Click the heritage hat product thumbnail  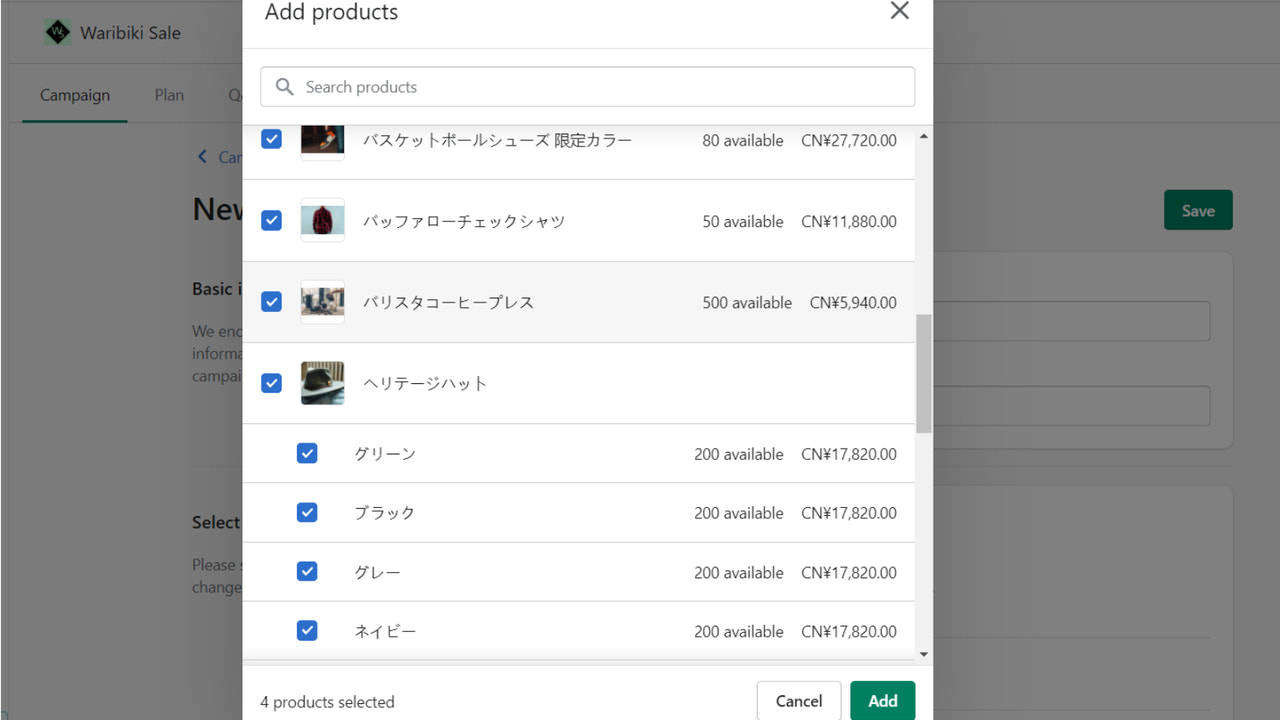click(322, 383)
